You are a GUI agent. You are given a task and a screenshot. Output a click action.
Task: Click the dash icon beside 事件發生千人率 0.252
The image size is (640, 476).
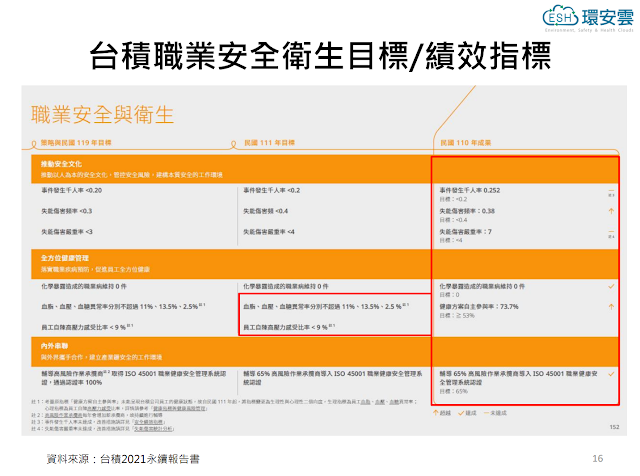tap(611, 191)
